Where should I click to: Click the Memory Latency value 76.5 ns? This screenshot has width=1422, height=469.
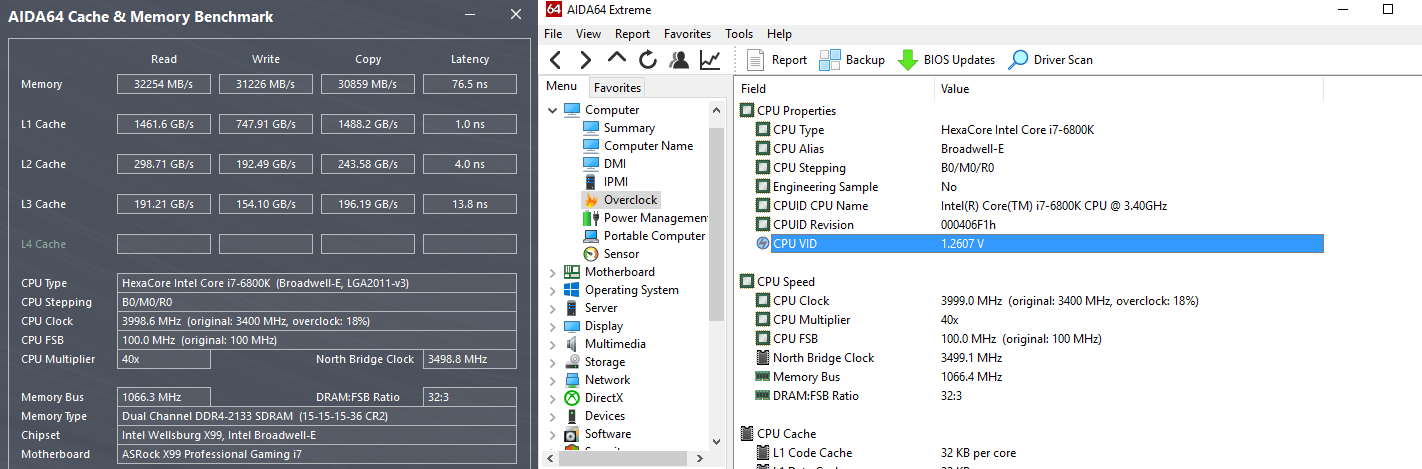click(469, 84)
